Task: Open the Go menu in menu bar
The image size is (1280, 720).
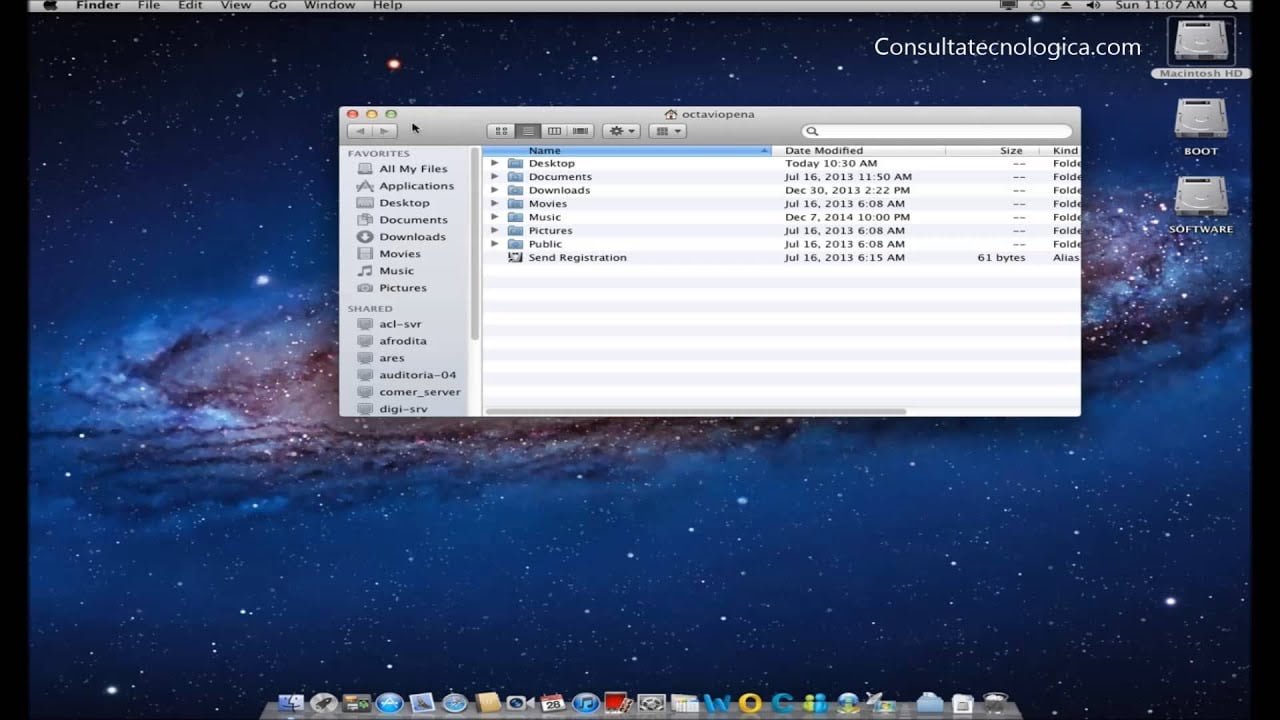Action: click(x=278, y=6)
